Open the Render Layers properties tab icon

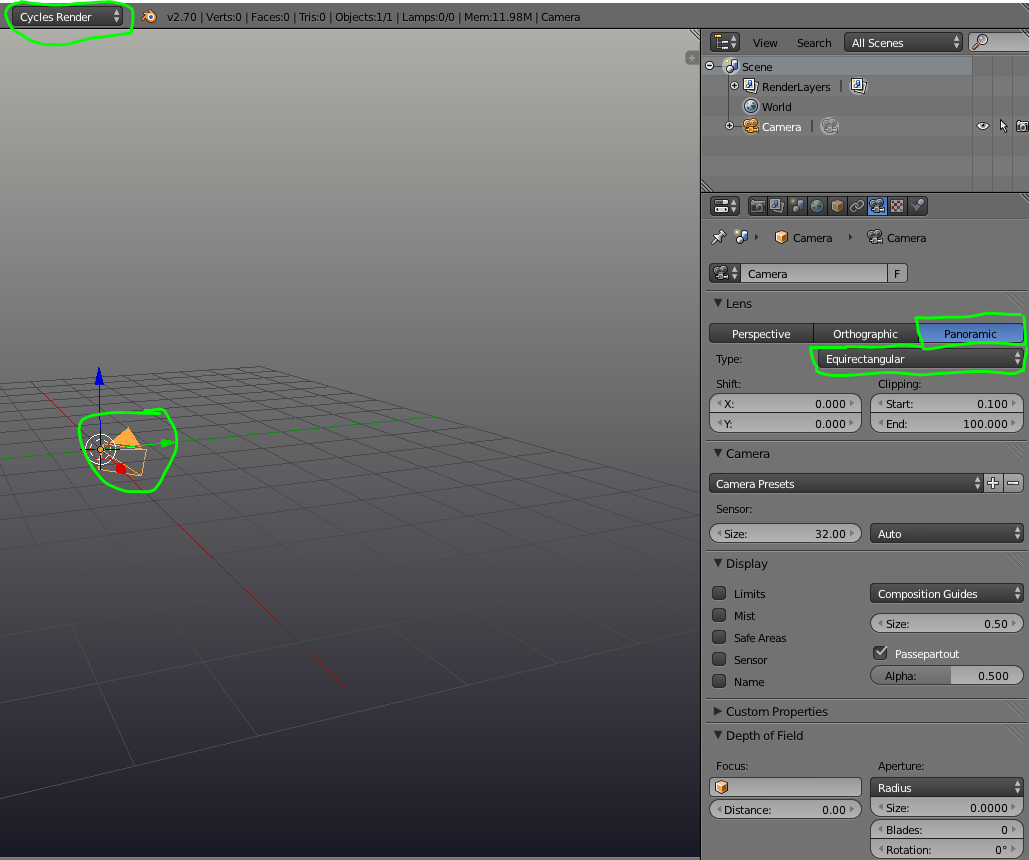777,206
